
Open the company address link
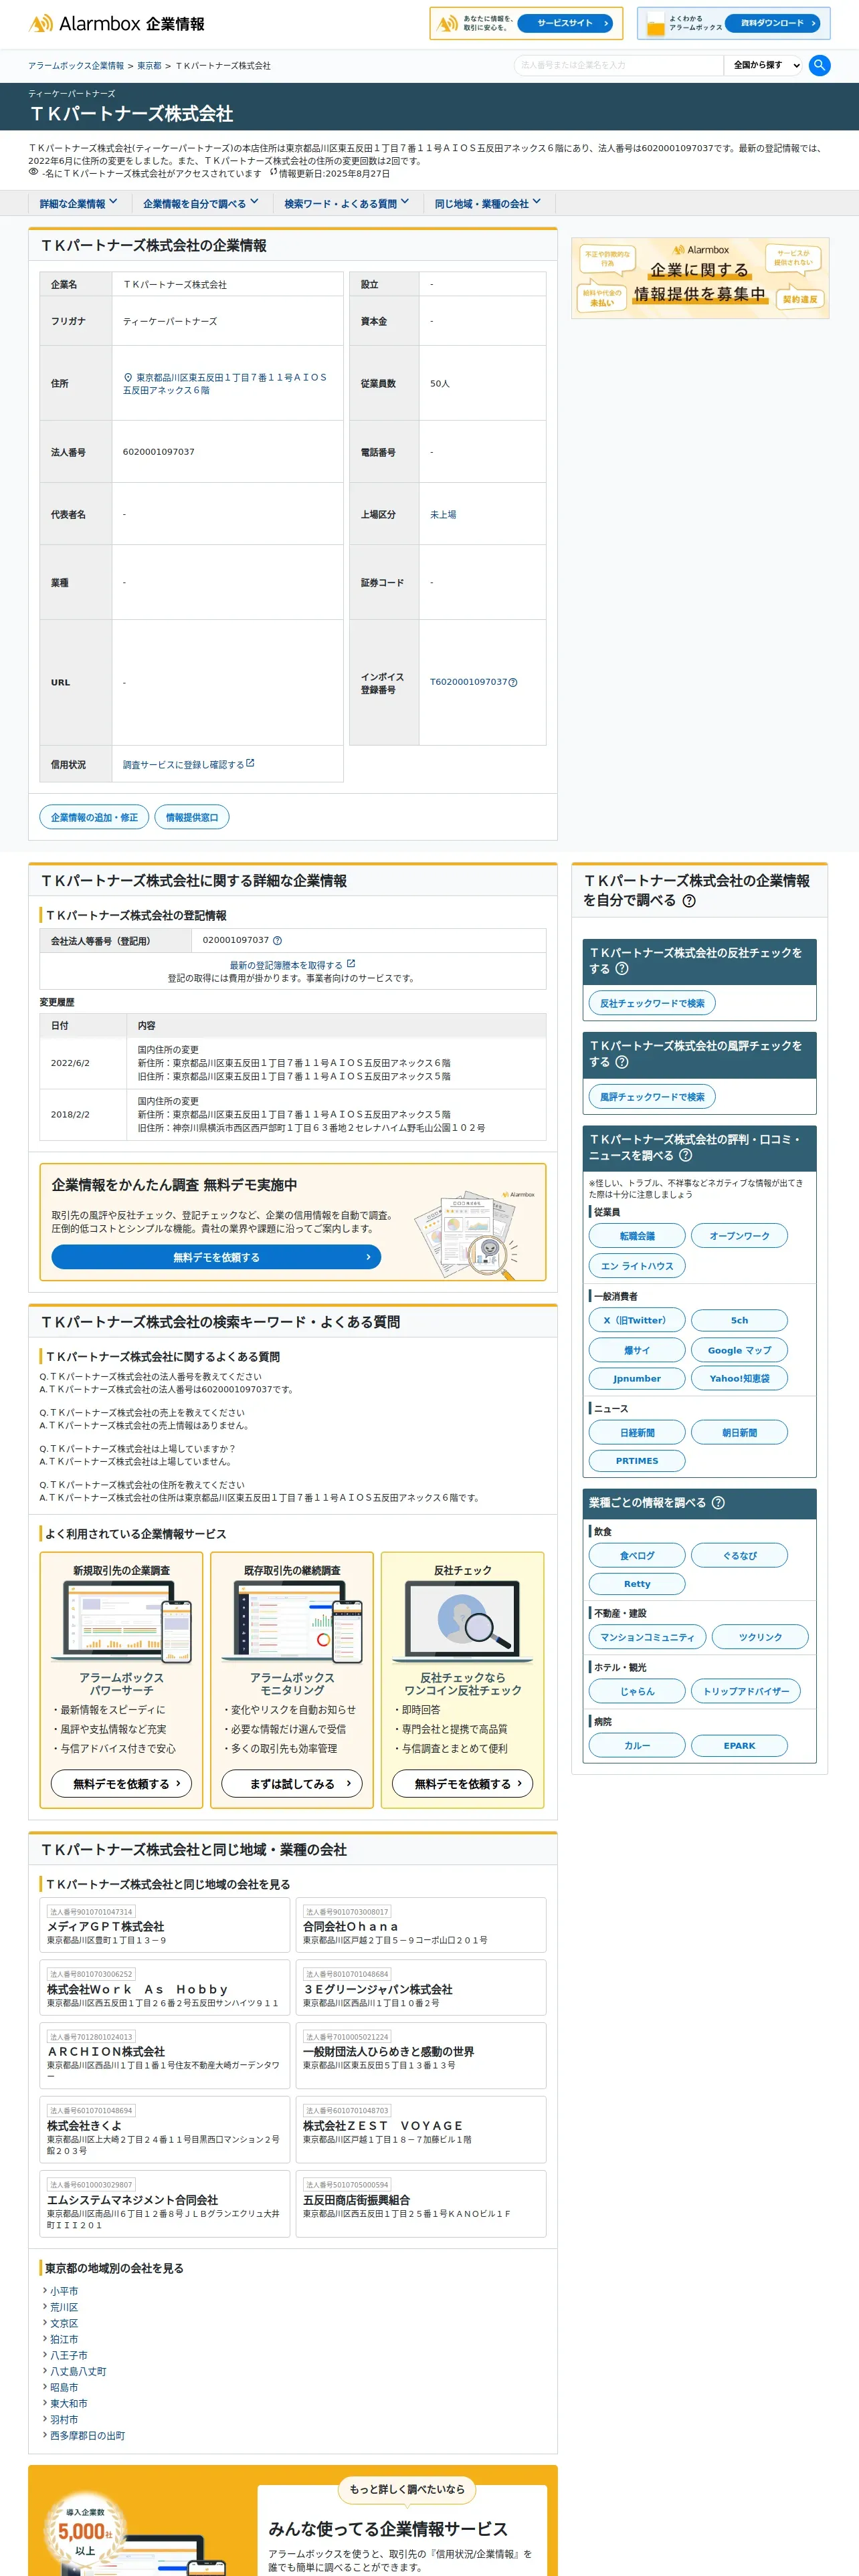pyautogui.click(x=224, y=384)
